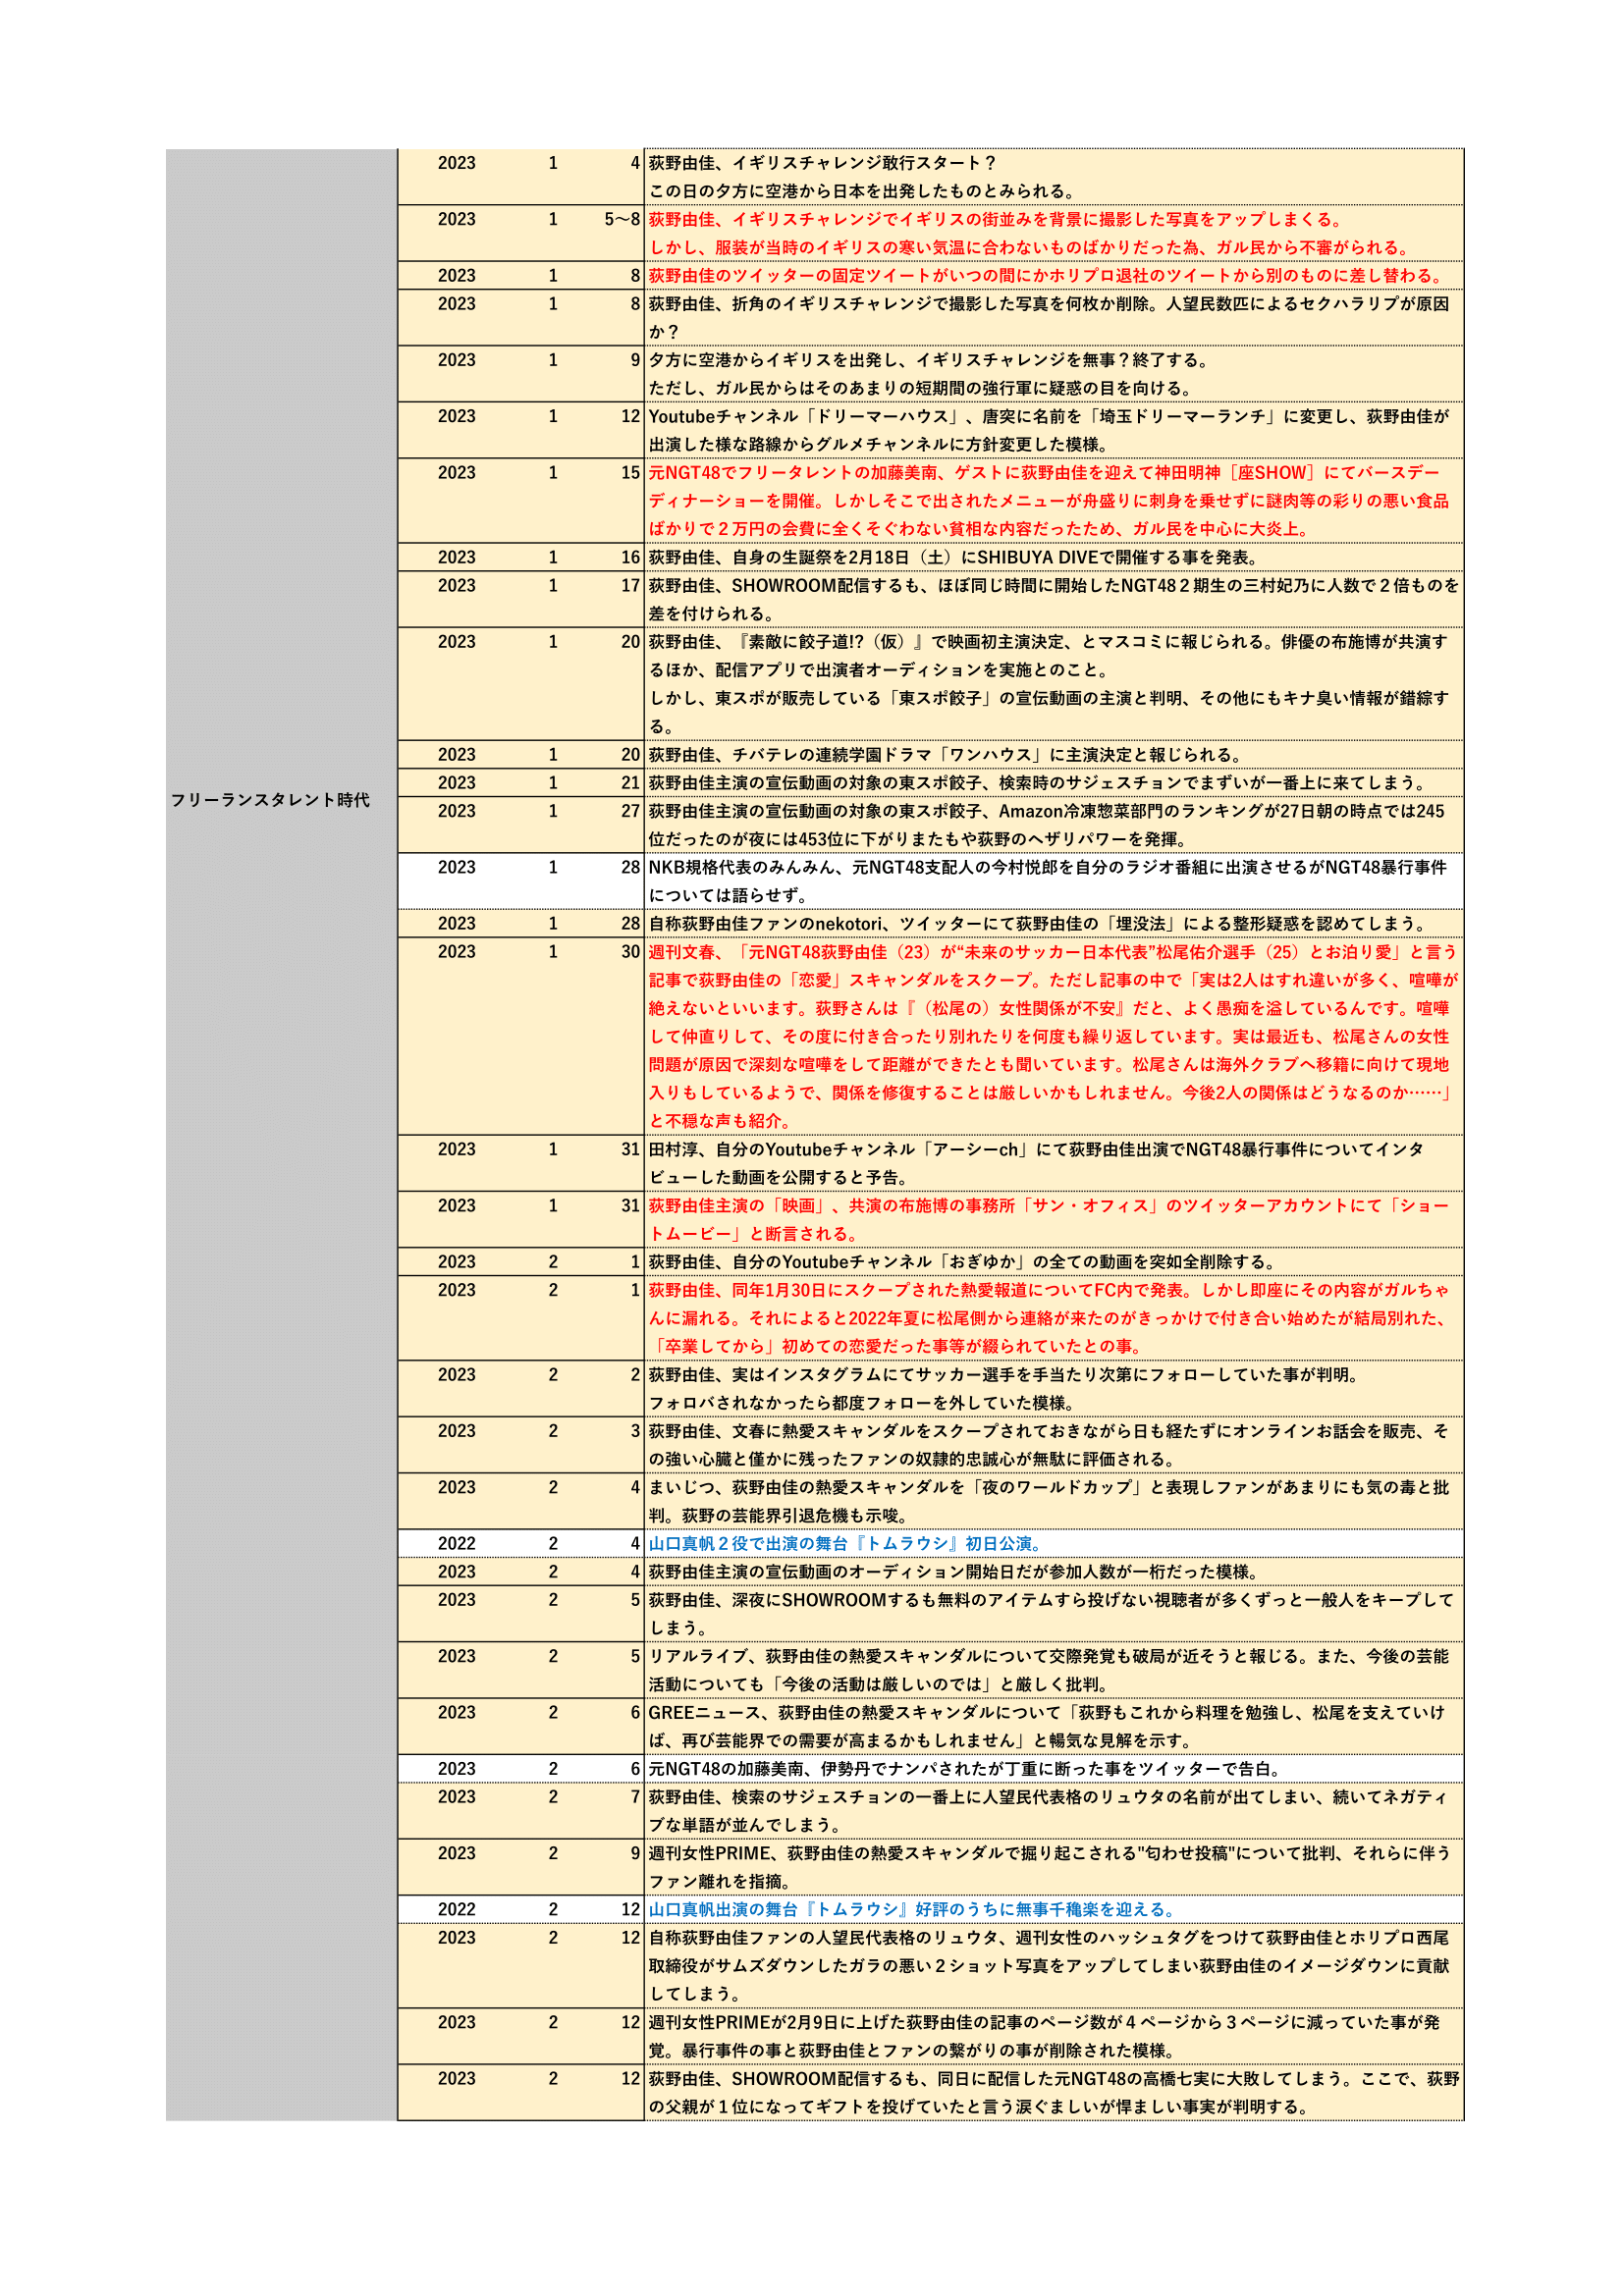The width and height of the screenshot is (1624, 2296).
Task: Click the リアルライブ report entry
Action: click(1054, 1670)
